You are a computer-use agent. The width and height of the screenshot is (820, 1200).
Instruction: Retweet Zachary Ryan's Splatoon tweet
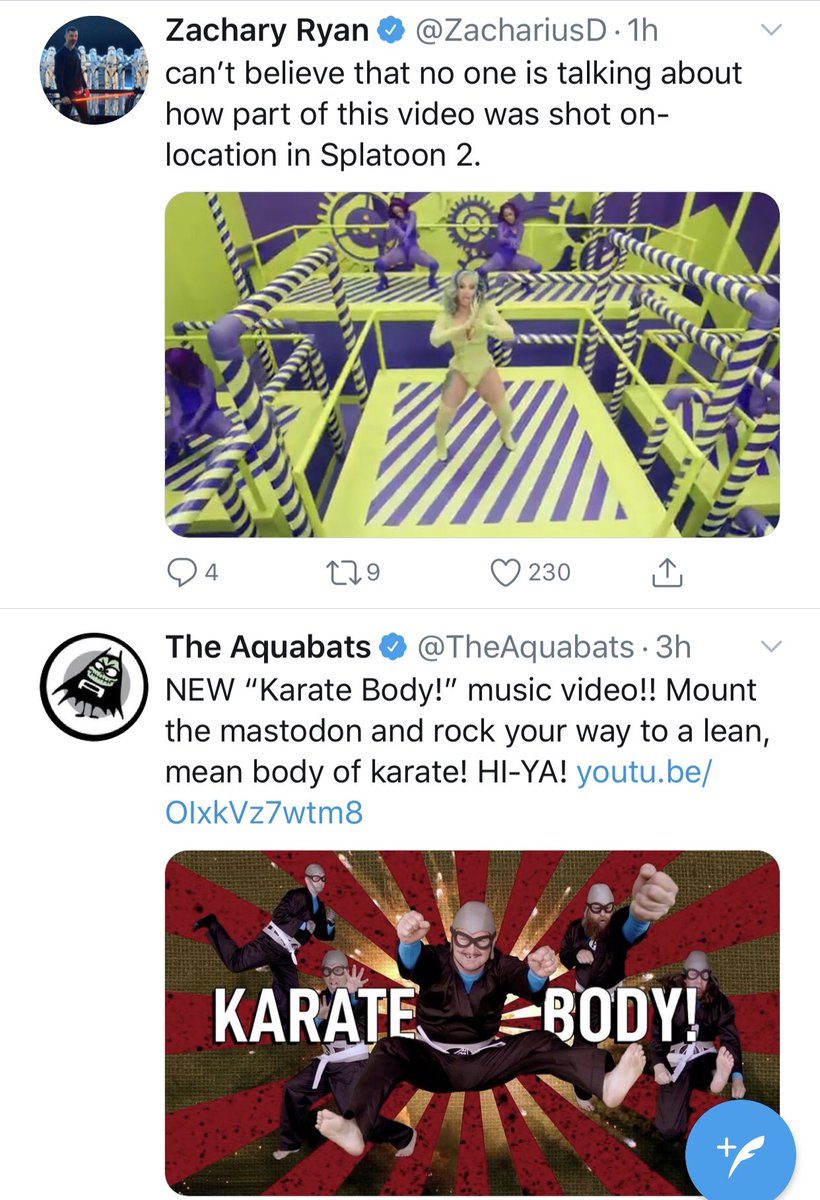pos(356,572)
